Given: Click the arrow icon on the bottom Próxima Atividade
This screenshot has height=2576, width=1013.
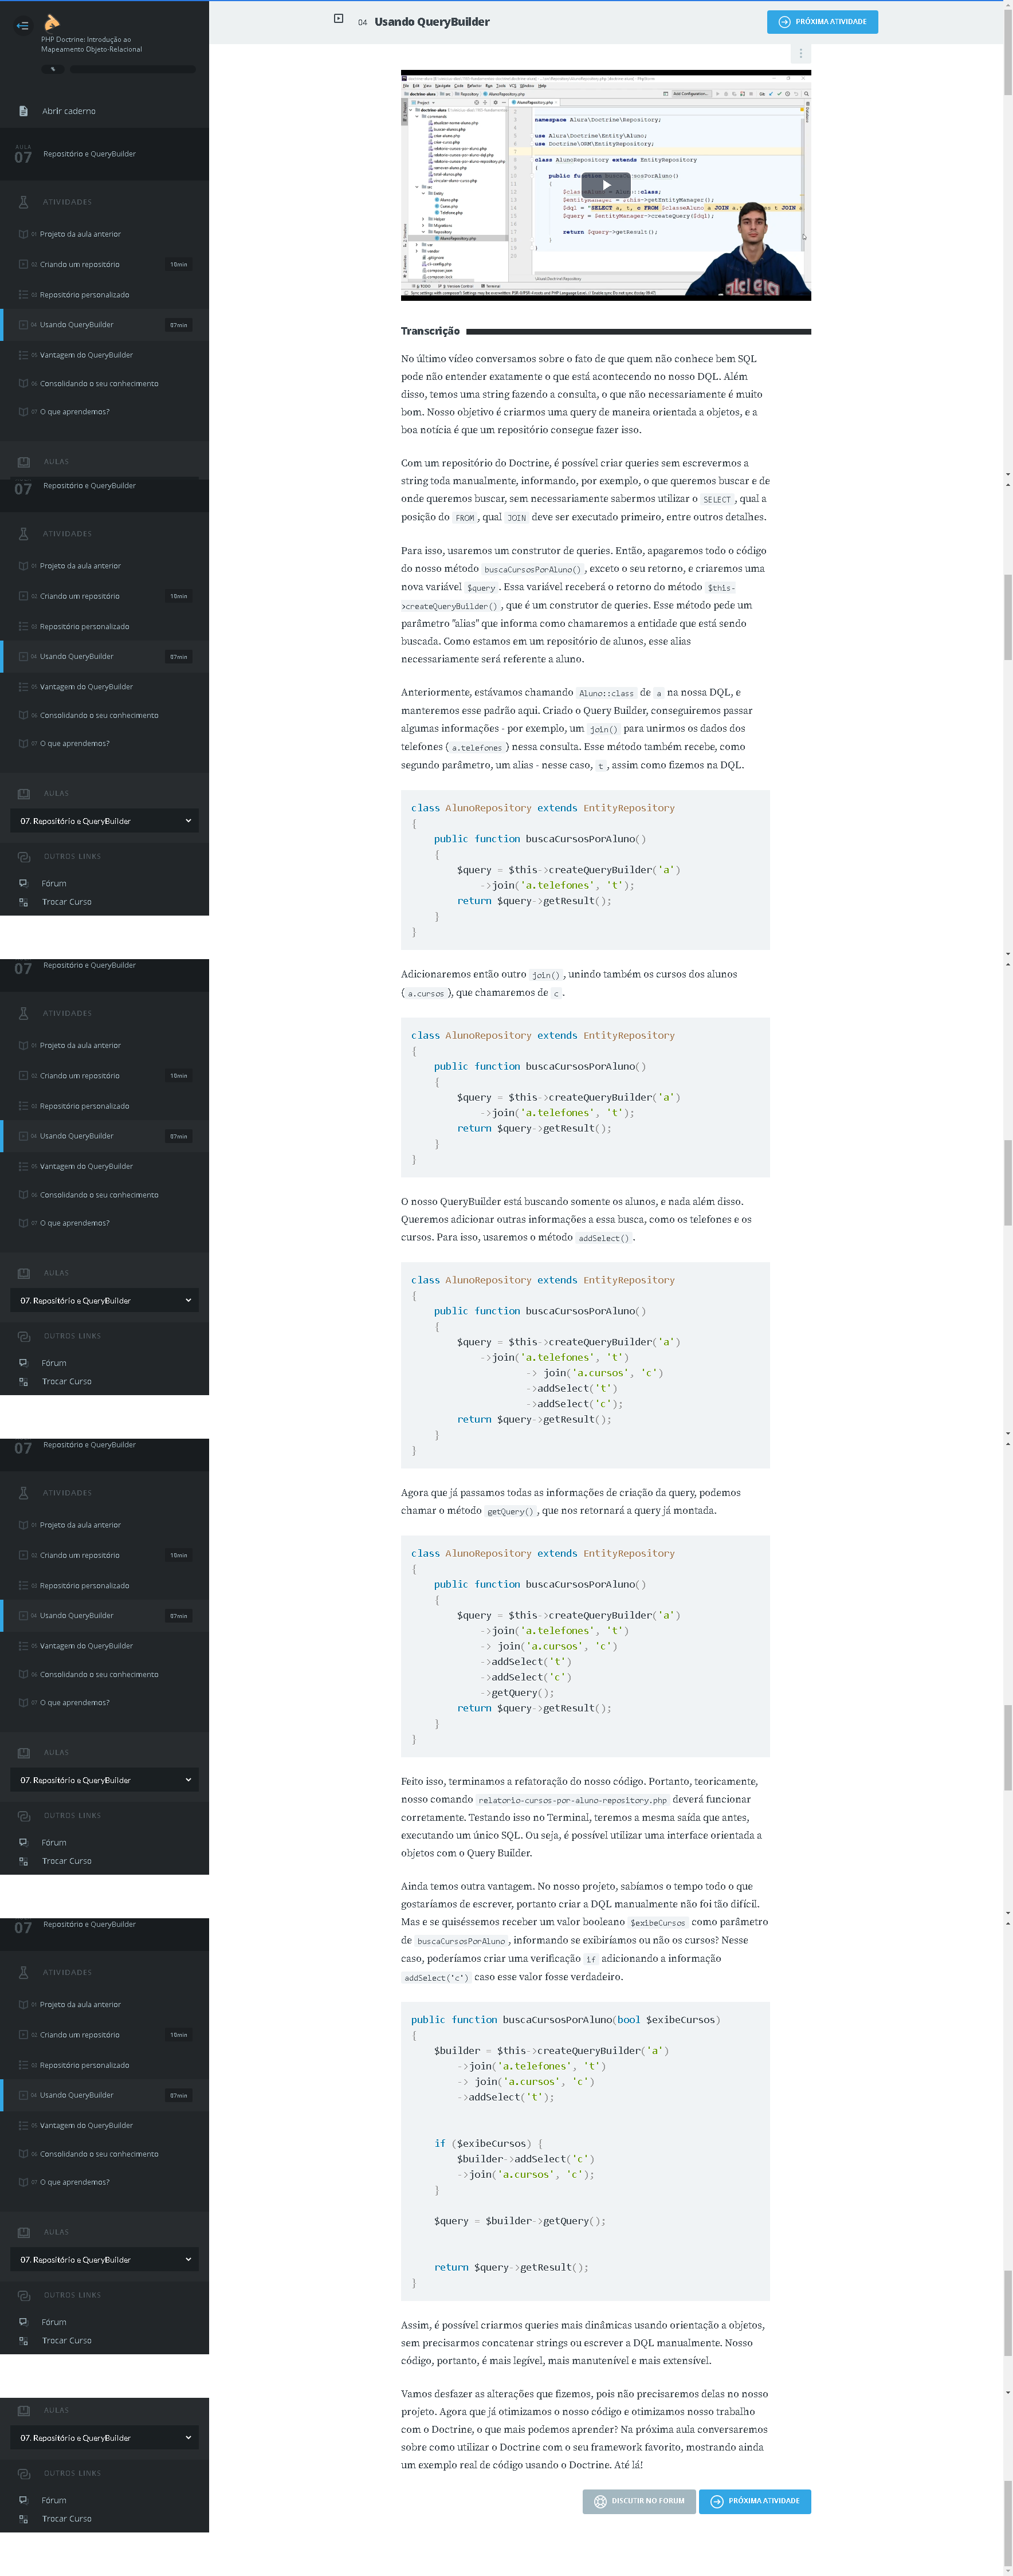Looking at the screenshot, I should [716, 2501].
